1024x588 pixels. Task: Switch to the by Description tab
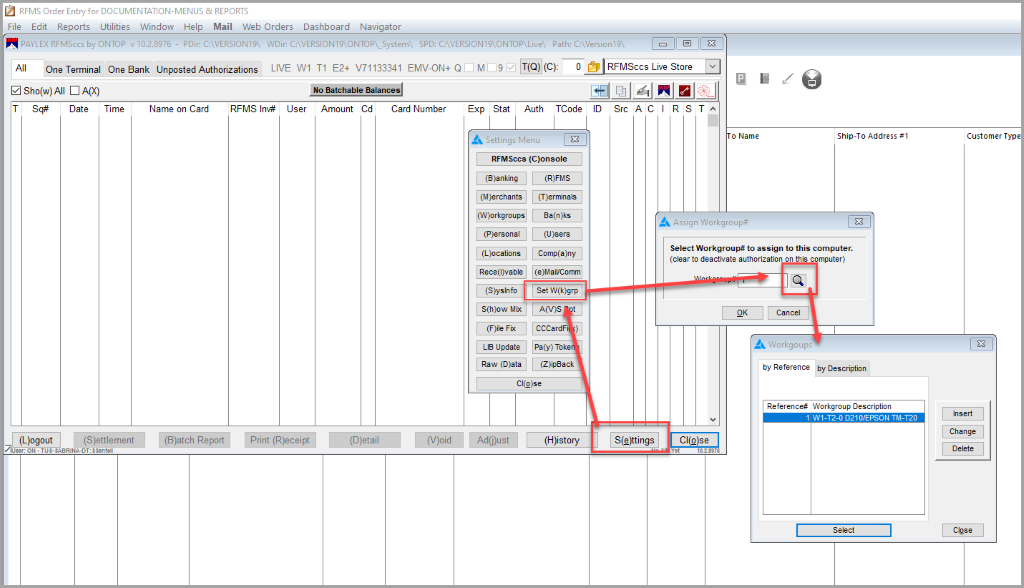click(842, 368)
